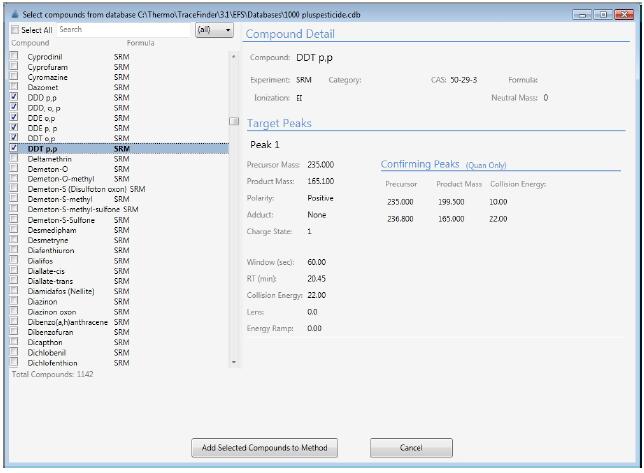
Task: Uncheck the DDT o,p checkbox
Action: pos(13,138)
